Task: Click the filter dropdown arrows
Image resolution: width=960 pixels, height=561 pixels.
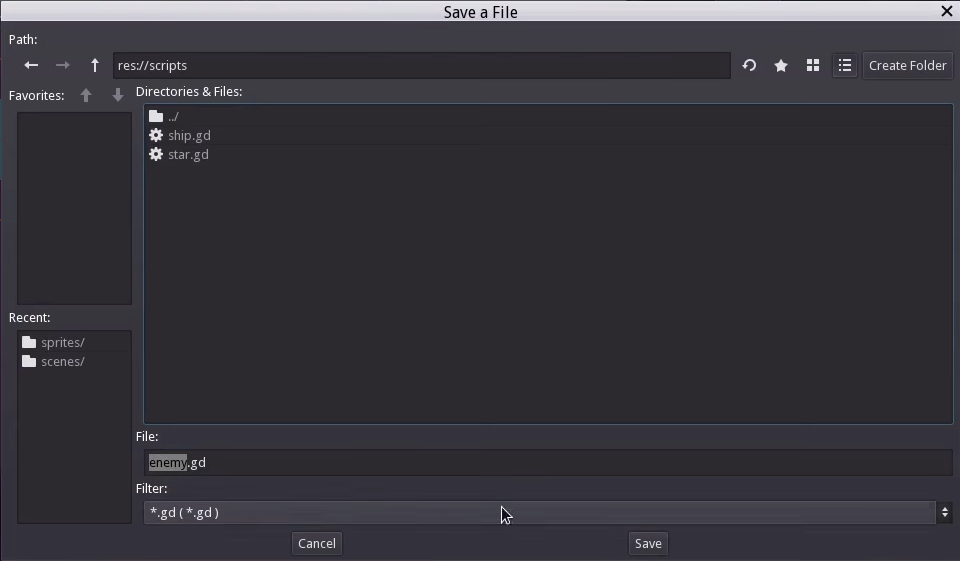Action: coord(945,513)
